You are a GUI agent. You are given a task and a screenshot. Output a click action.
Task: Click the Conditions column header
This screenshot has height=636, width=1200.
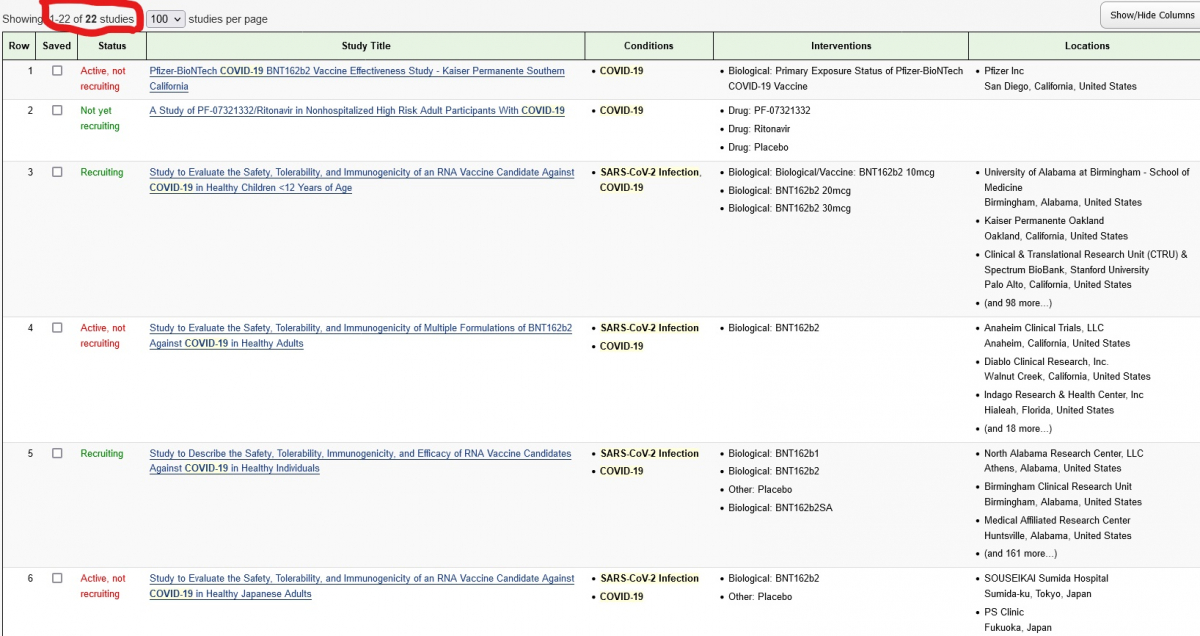tap(648, 46)
